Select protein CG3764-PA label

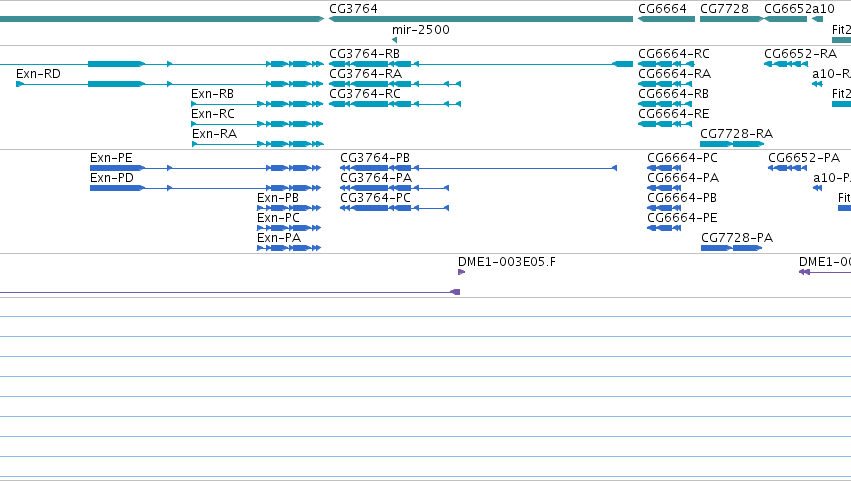click(376, 178)
